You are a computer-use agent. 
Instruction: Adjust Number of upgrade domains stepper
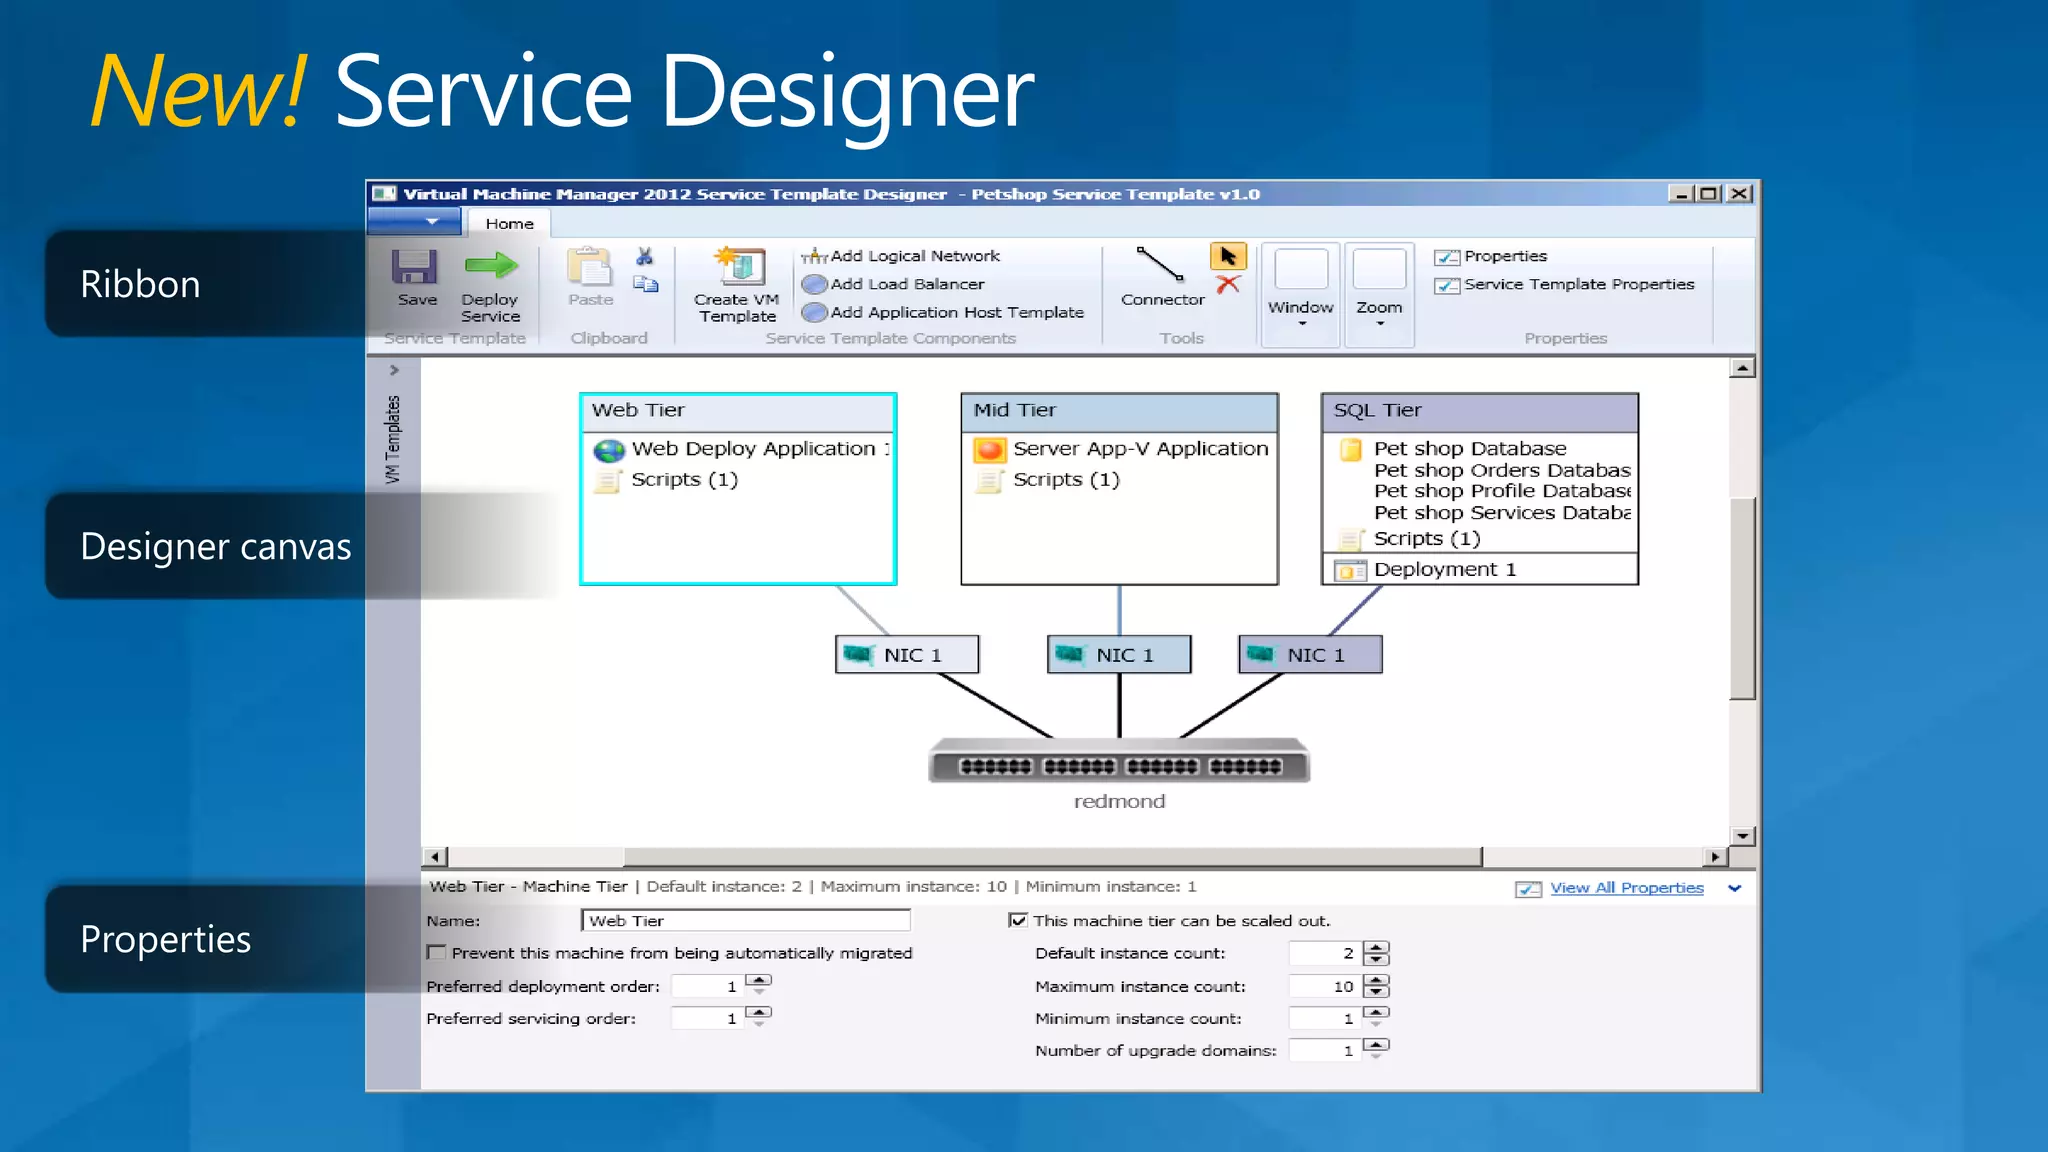point(1376,1050)
